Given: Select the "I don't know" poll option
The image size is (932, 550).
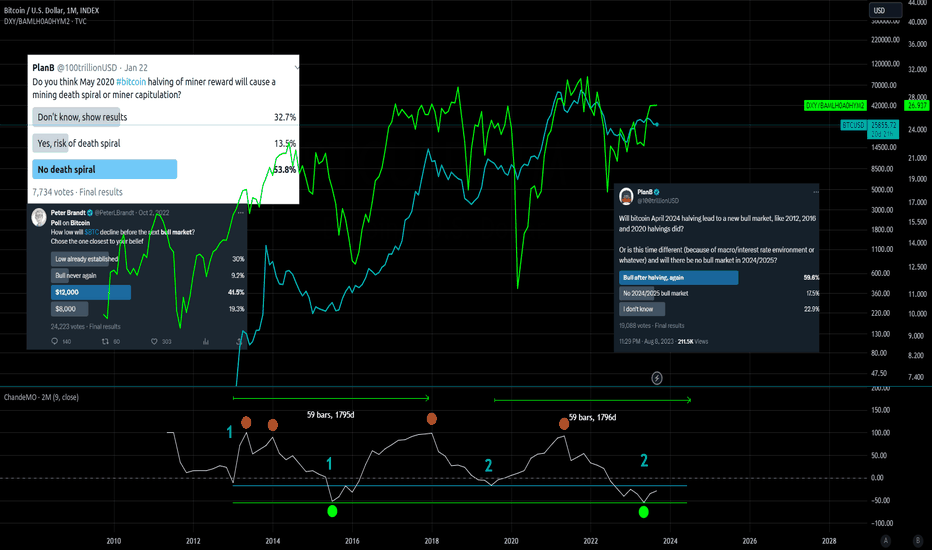Looking at the screenshot, I should [642, 309].
